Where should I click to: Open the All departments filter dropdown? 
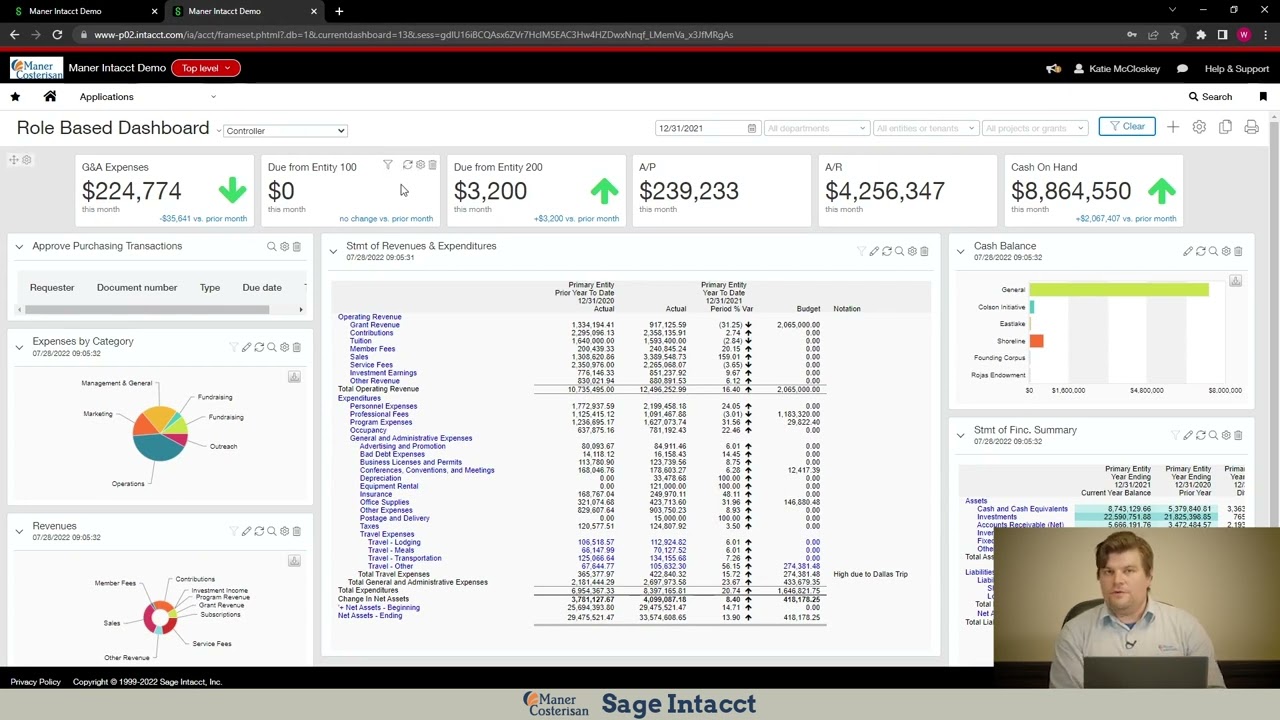click(x=816, y=128)
